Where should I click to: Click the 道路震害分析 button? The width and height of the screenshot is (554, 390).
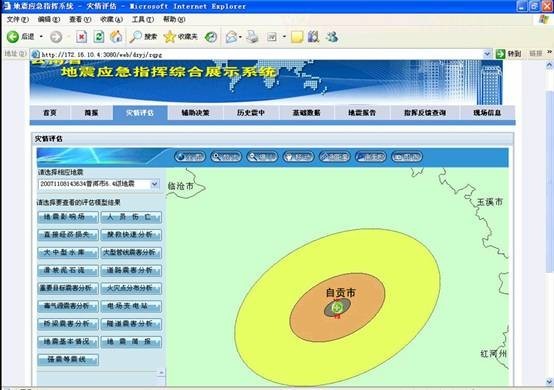(131, 270)
